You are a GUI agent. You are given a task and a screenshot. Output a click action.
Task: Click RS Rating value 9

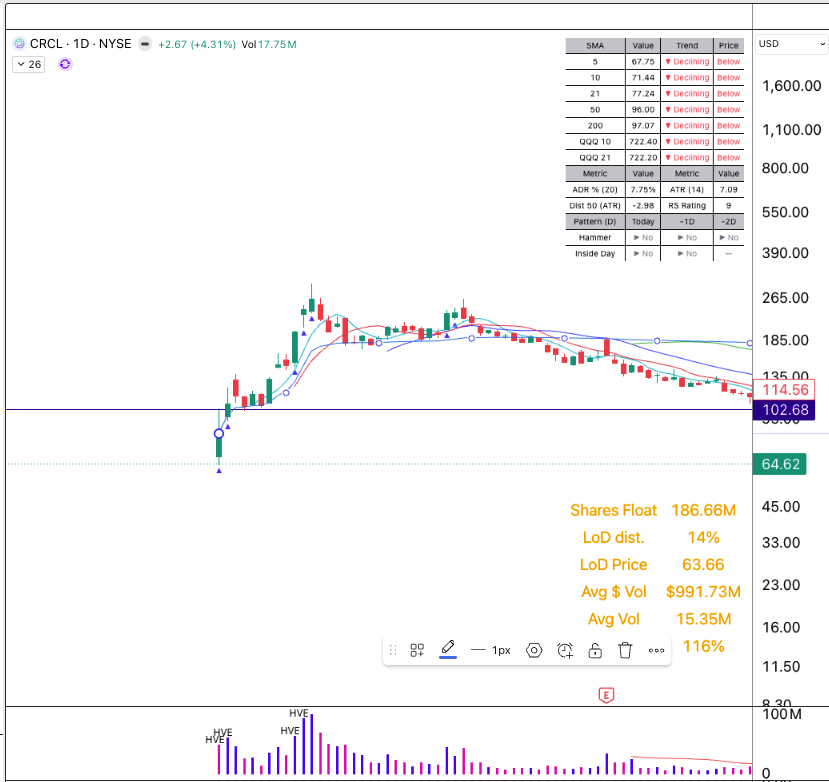pyautogui.click(x=729, y=206)
